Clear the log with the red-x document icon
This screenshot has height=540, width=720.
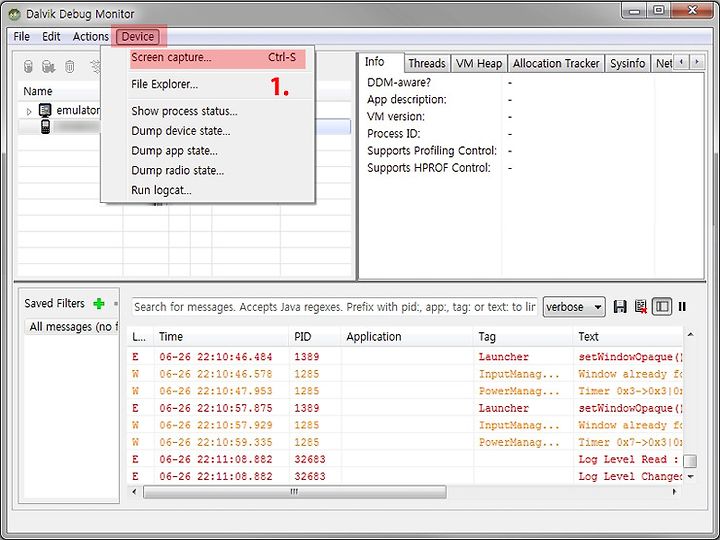tap(641, 307)
